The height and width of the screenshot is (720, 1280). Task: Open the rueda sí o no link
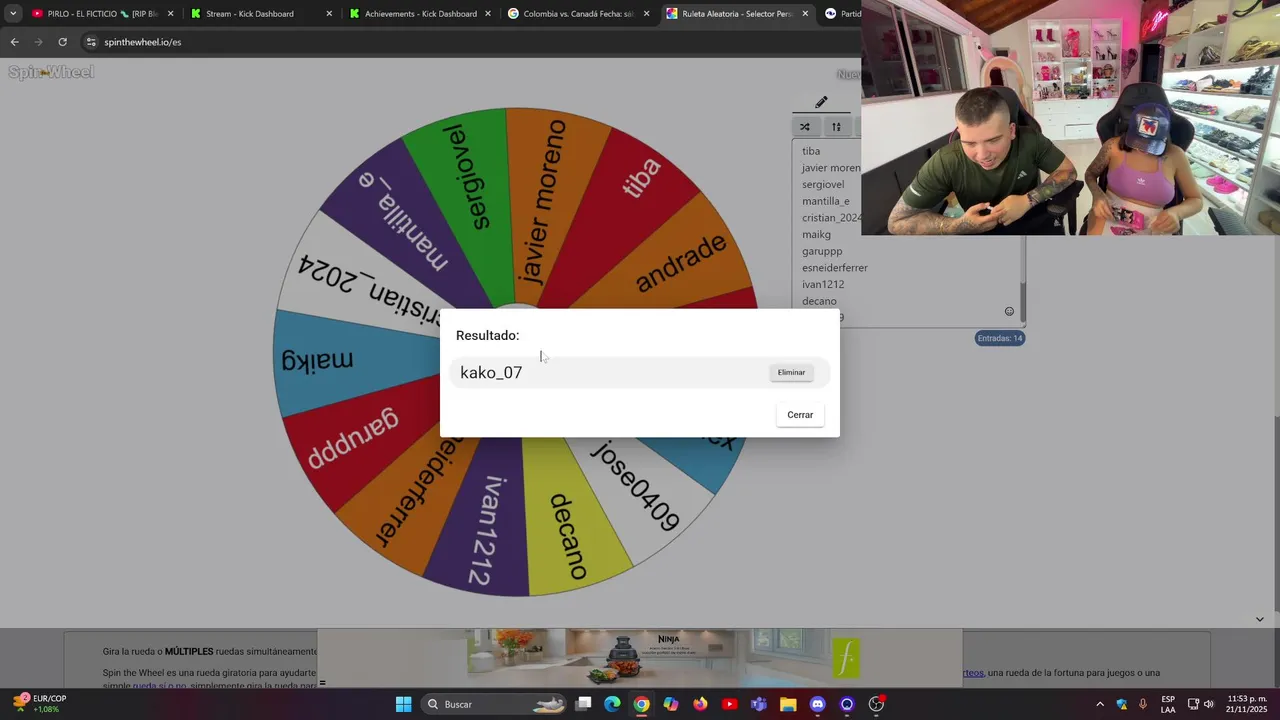[160, 685]
